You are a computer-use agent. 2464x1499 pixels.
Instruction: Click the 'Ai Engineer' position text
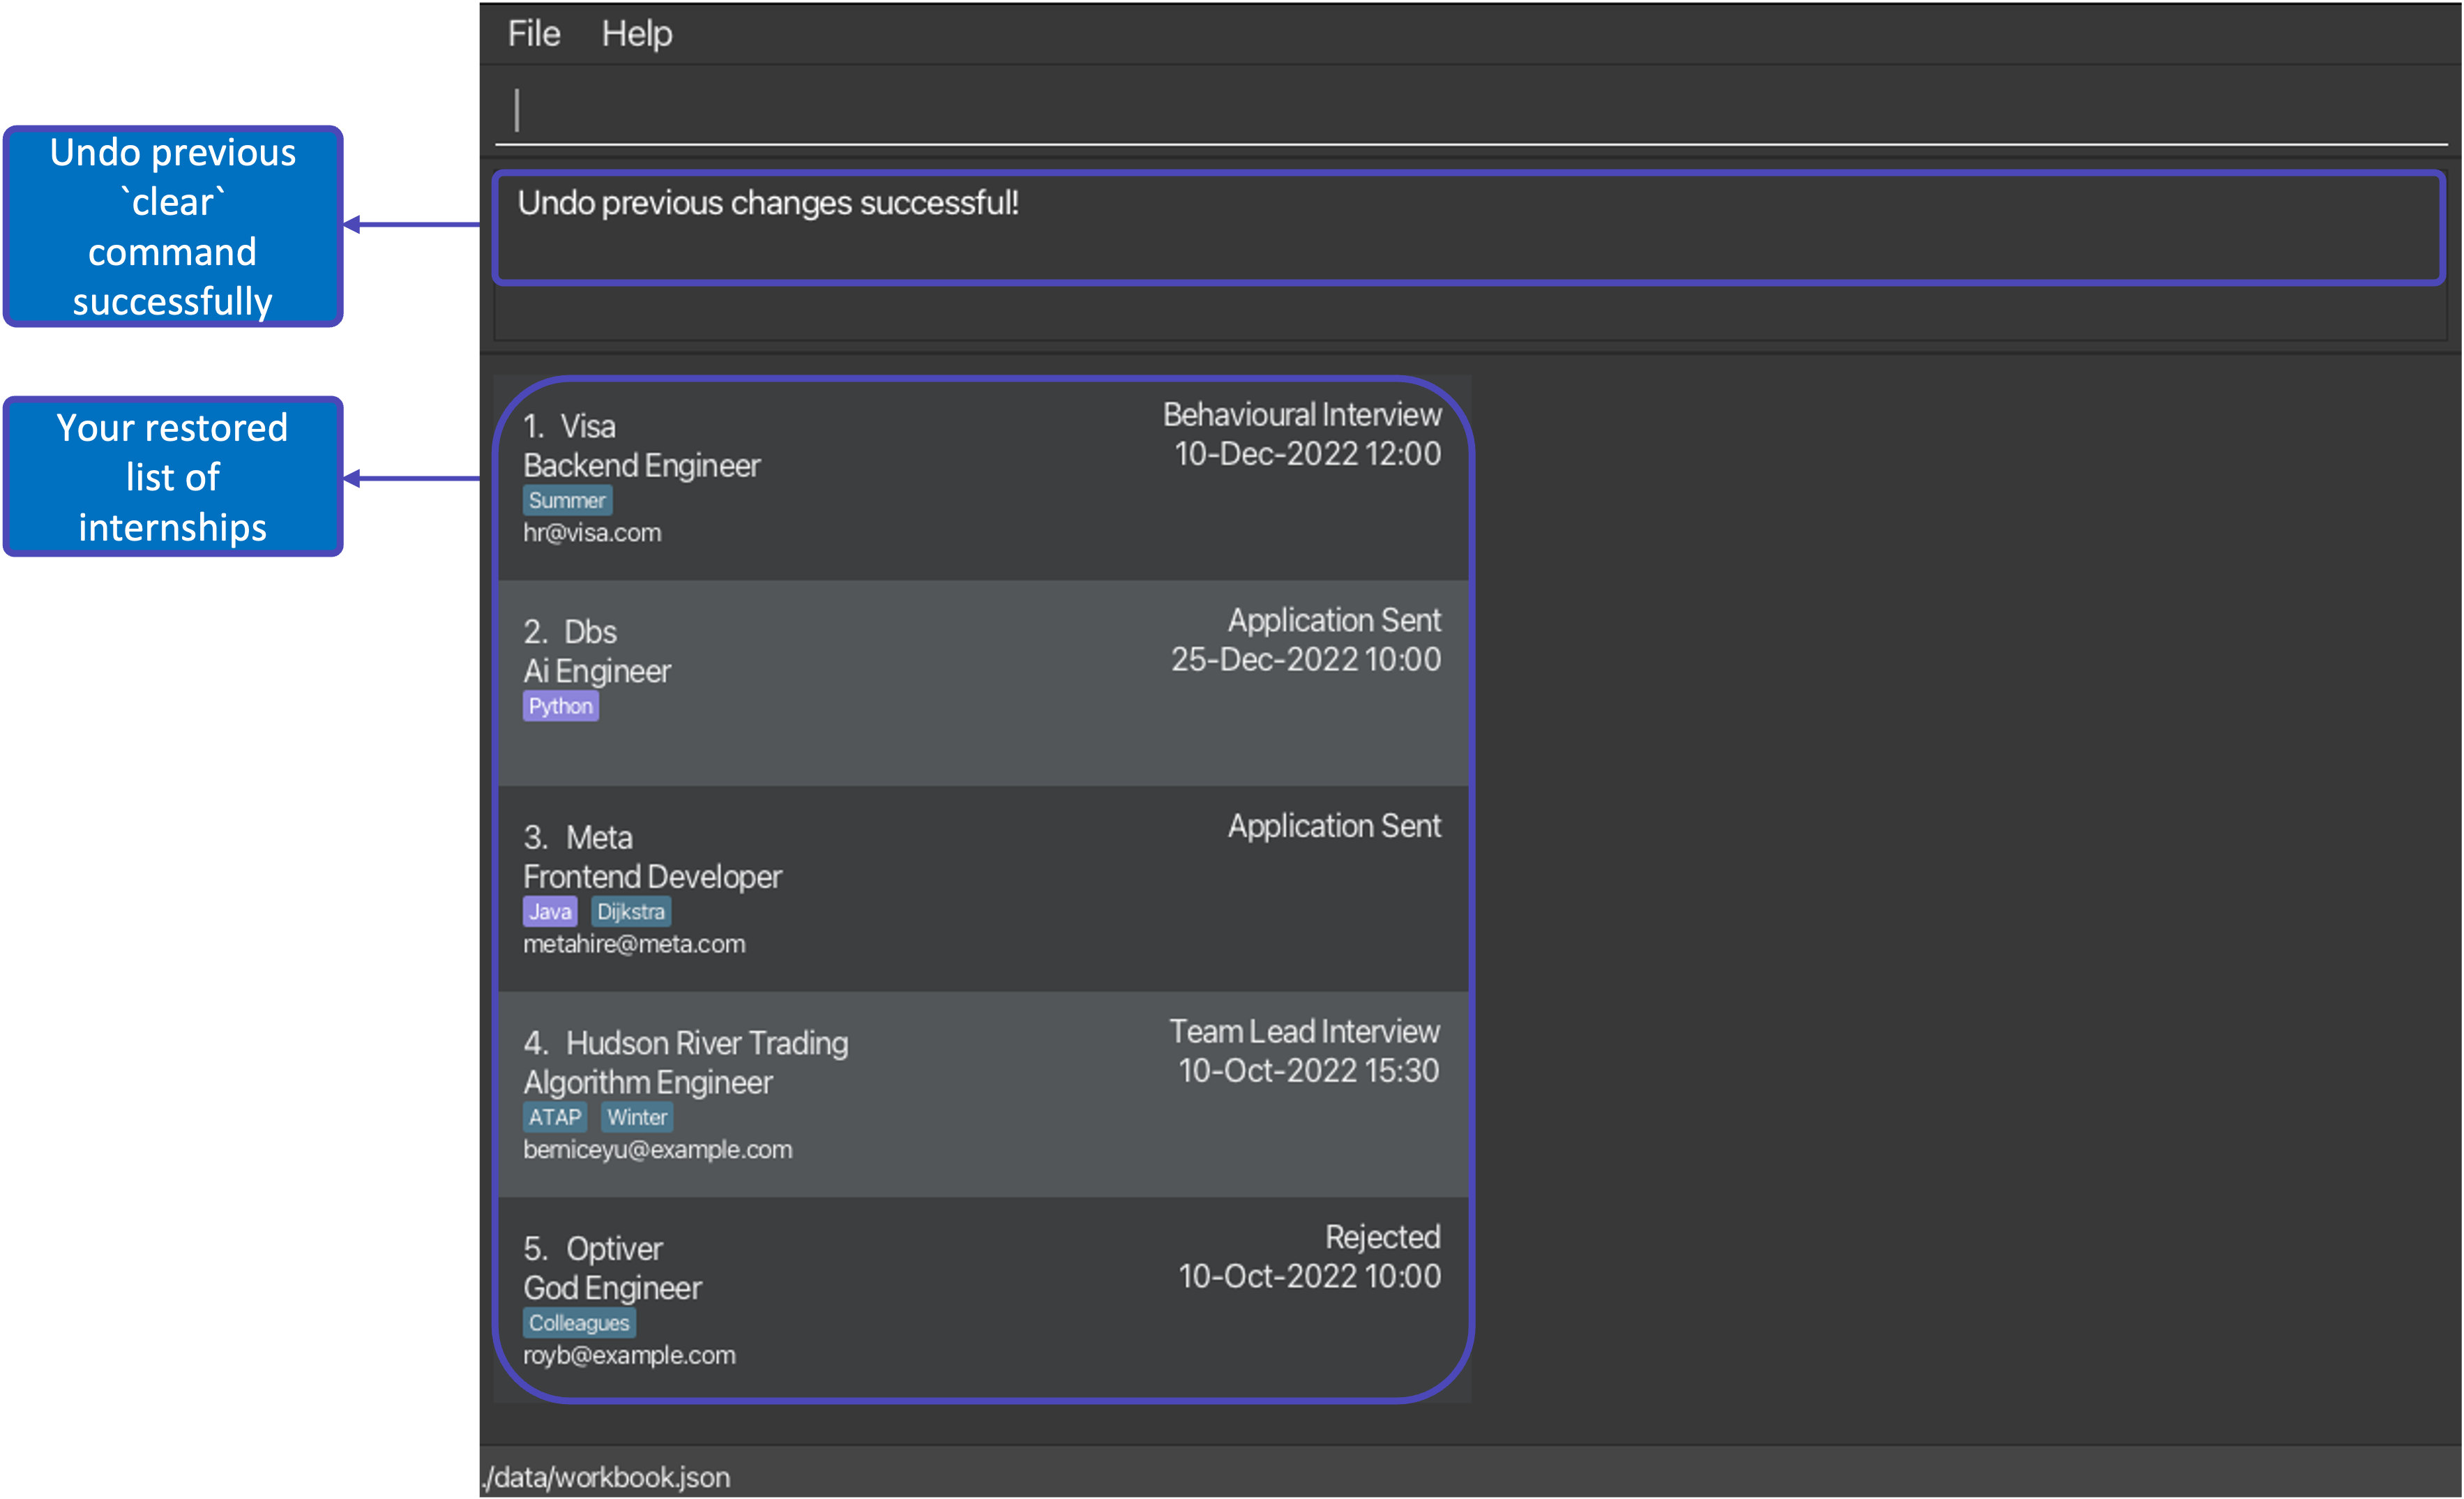597,671
